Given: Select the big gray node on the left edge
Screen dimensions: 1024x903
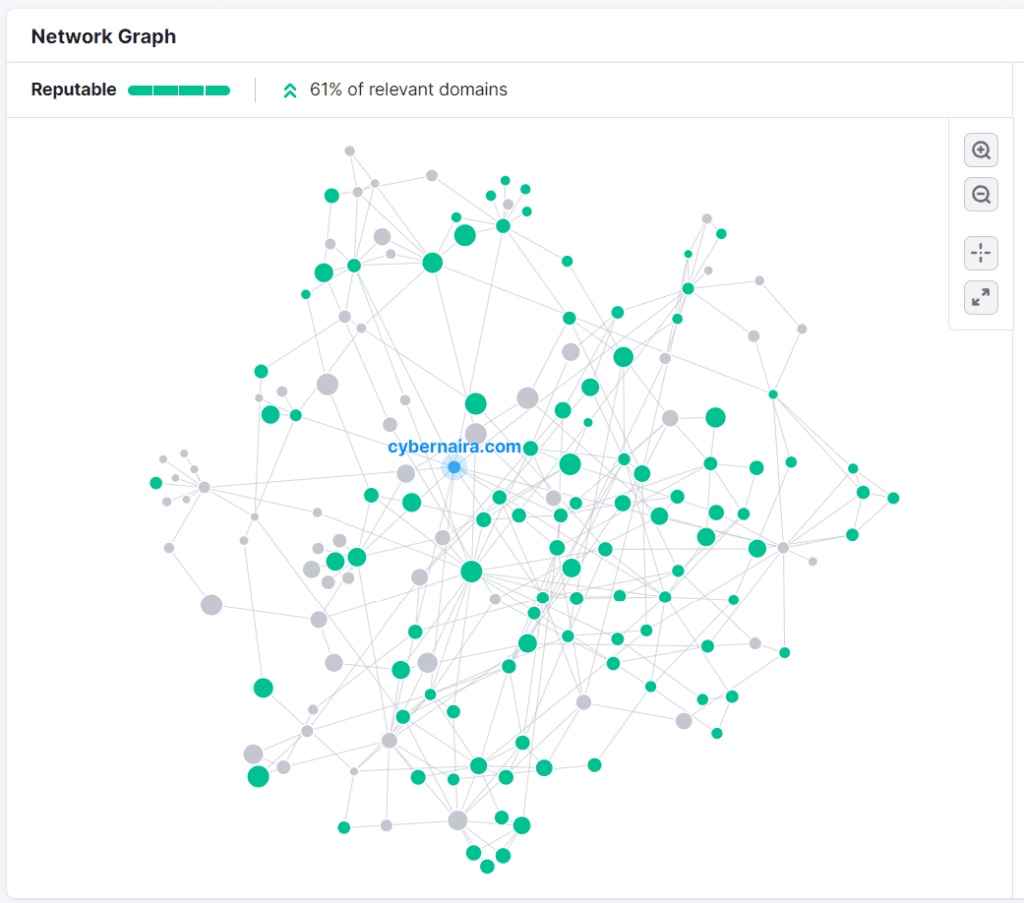Looking at the screenshot, I should [210, 603].
